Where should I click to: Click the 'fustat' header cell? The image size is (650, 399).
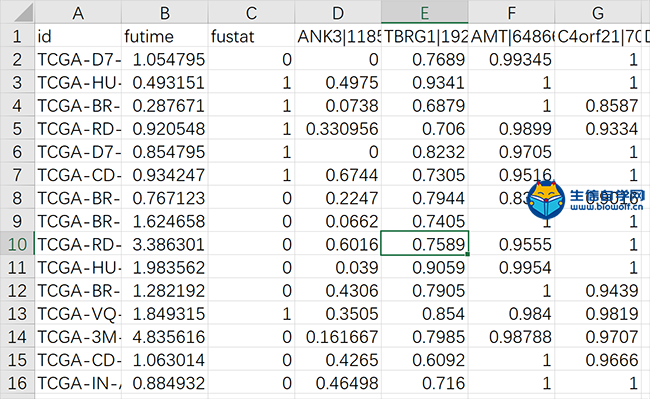coord(251,36)
